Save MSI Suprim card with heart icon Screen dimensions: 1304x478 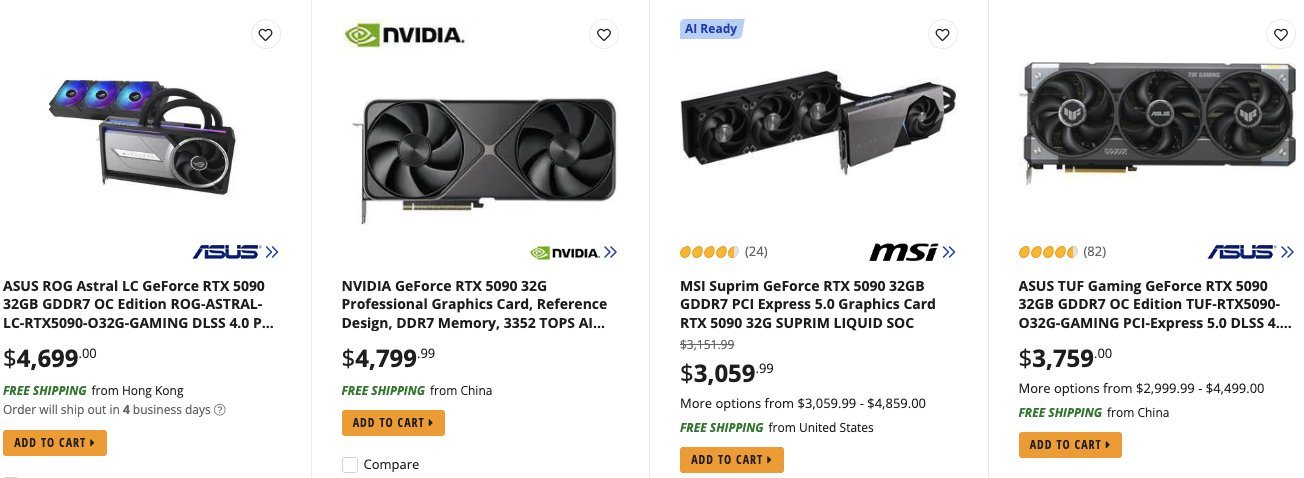941,35
